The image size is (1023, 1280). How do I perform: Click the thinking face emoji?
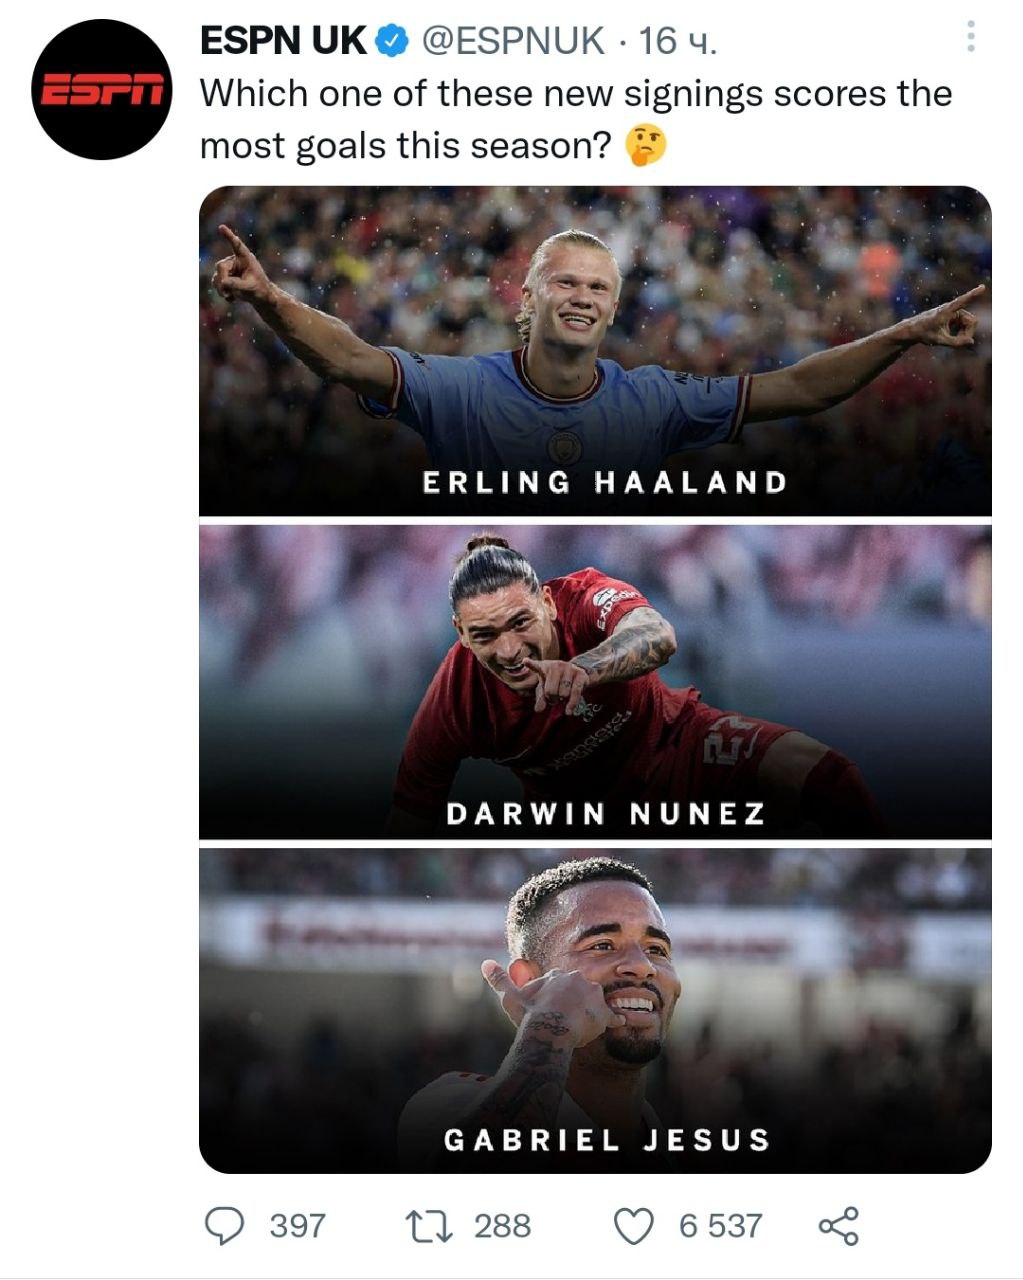[x=645, y=146]
